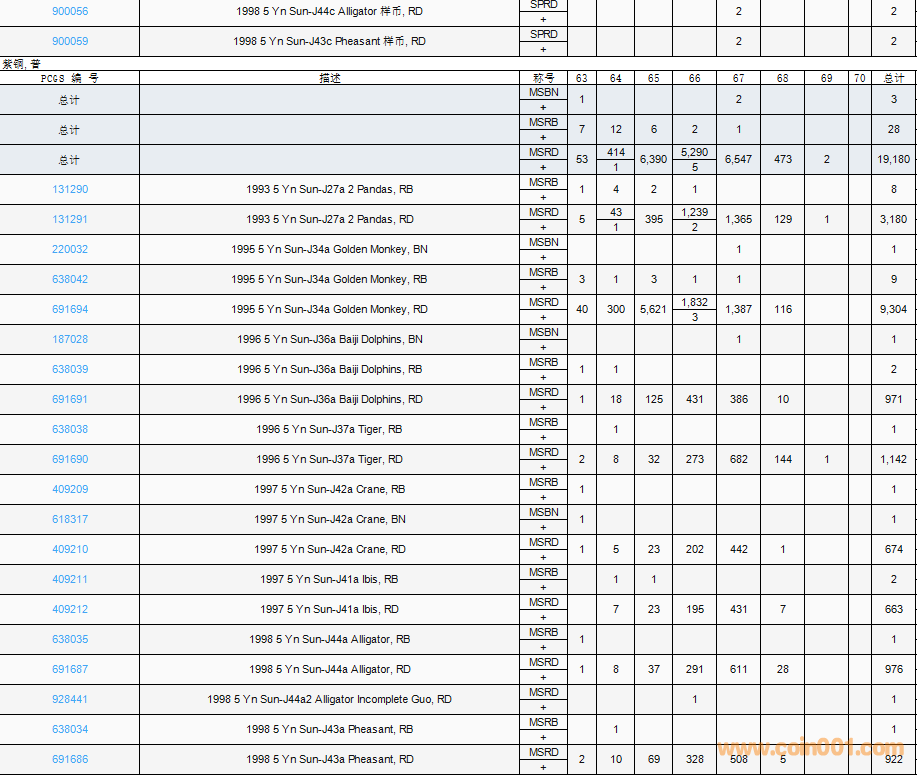Open PCGS number 691690 Tiger RD
Viewport: 917px width, 775px height.
(70, 459)
